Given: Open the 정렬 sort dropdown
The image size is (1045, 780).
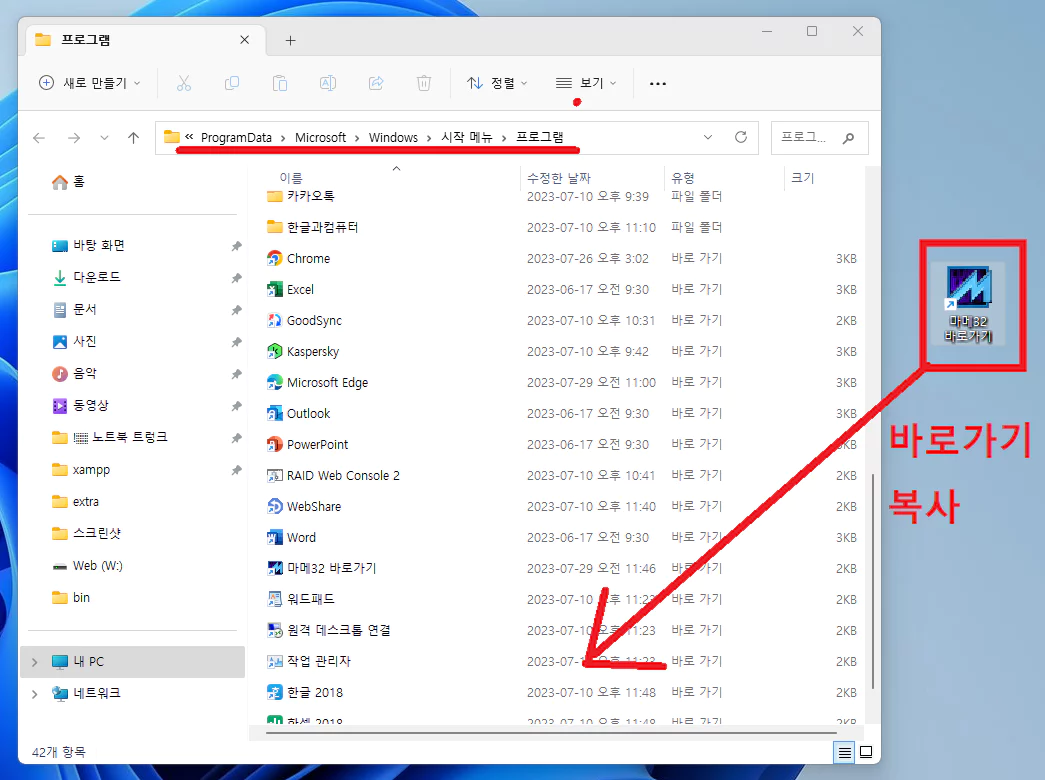Looking at the screenshot, I should [x=497, y=83].
